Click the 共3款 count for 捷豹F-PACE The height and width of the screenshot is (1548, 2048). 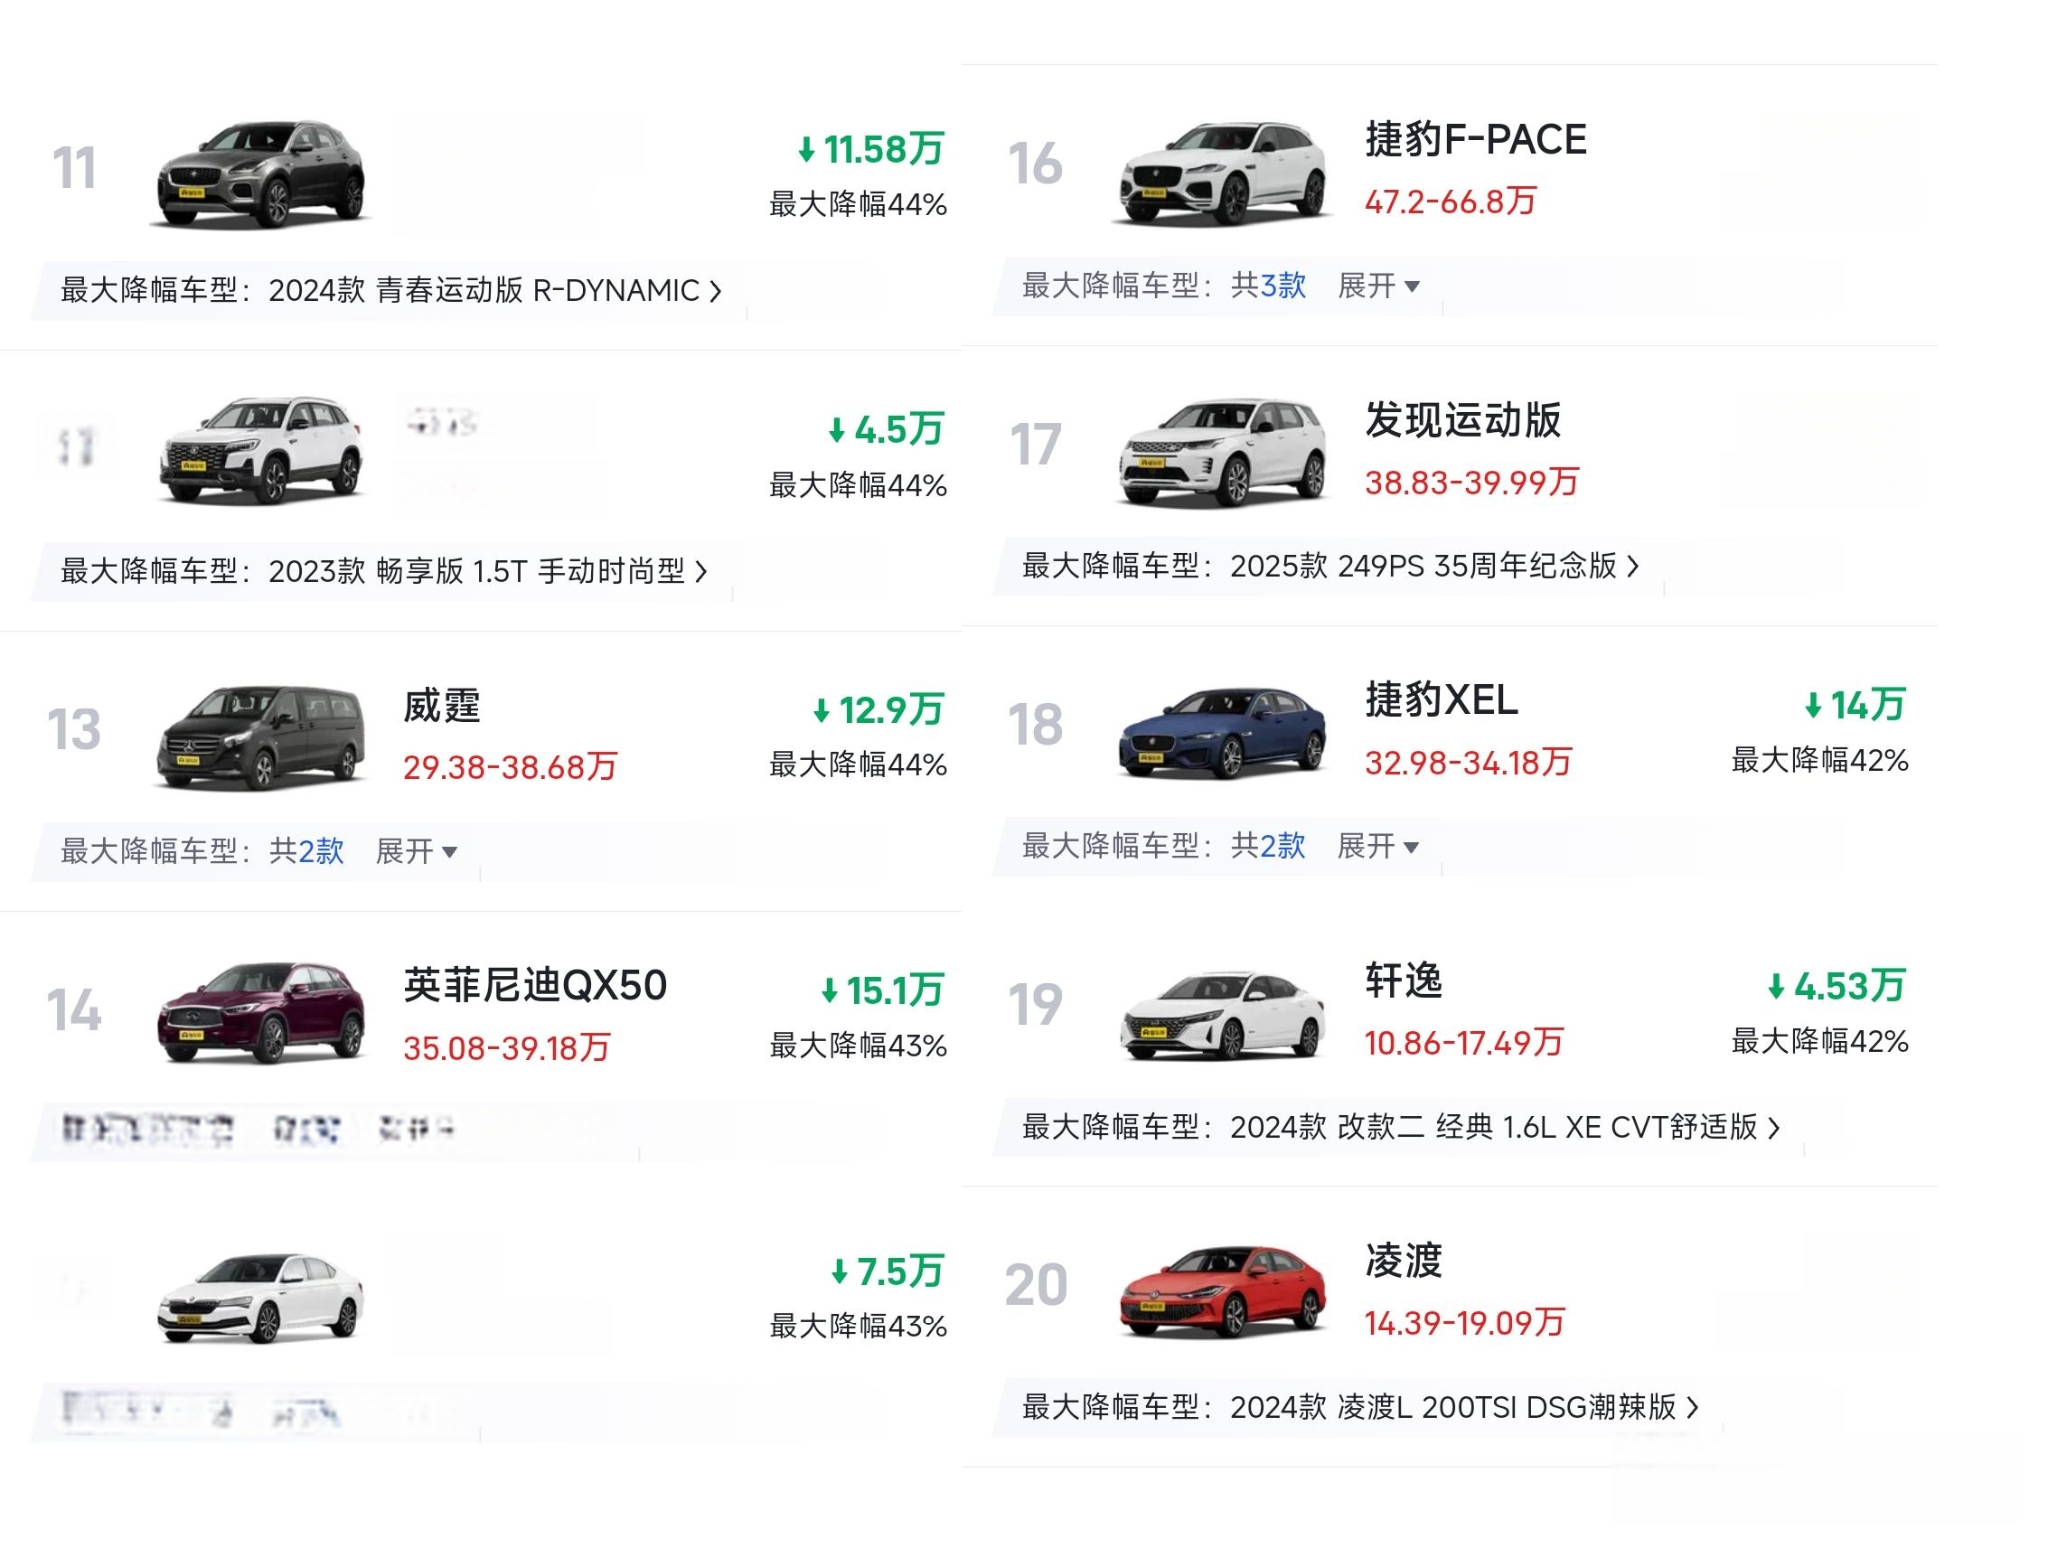click(x=1268, y=286)
